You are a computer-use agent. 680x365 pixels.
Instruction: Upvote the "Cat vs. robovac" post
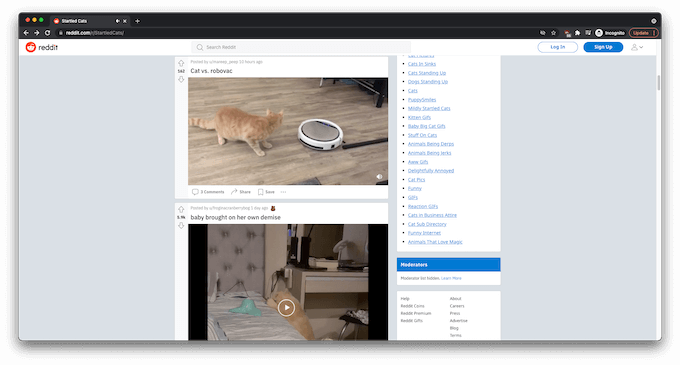pos(181,63)
